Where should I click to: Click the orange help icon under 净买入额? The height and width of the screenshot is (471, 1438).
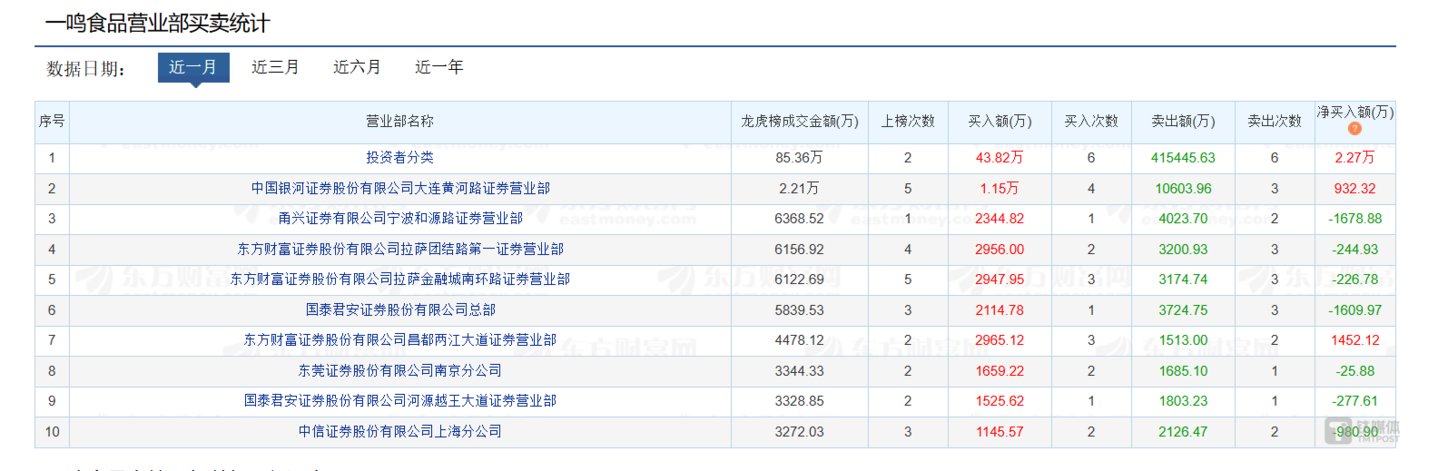point(1354,129)
